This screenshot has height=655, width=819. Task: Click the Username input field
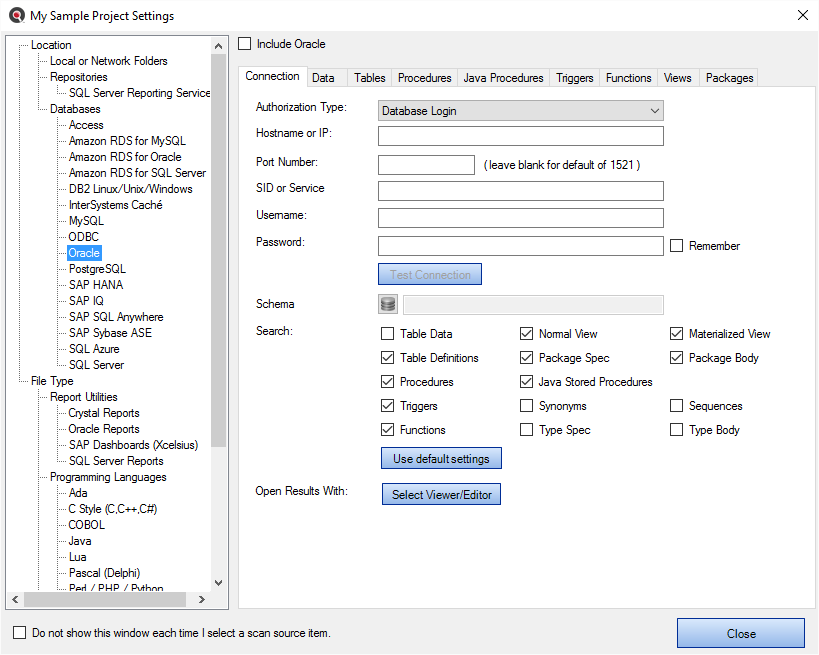(521, 218)
